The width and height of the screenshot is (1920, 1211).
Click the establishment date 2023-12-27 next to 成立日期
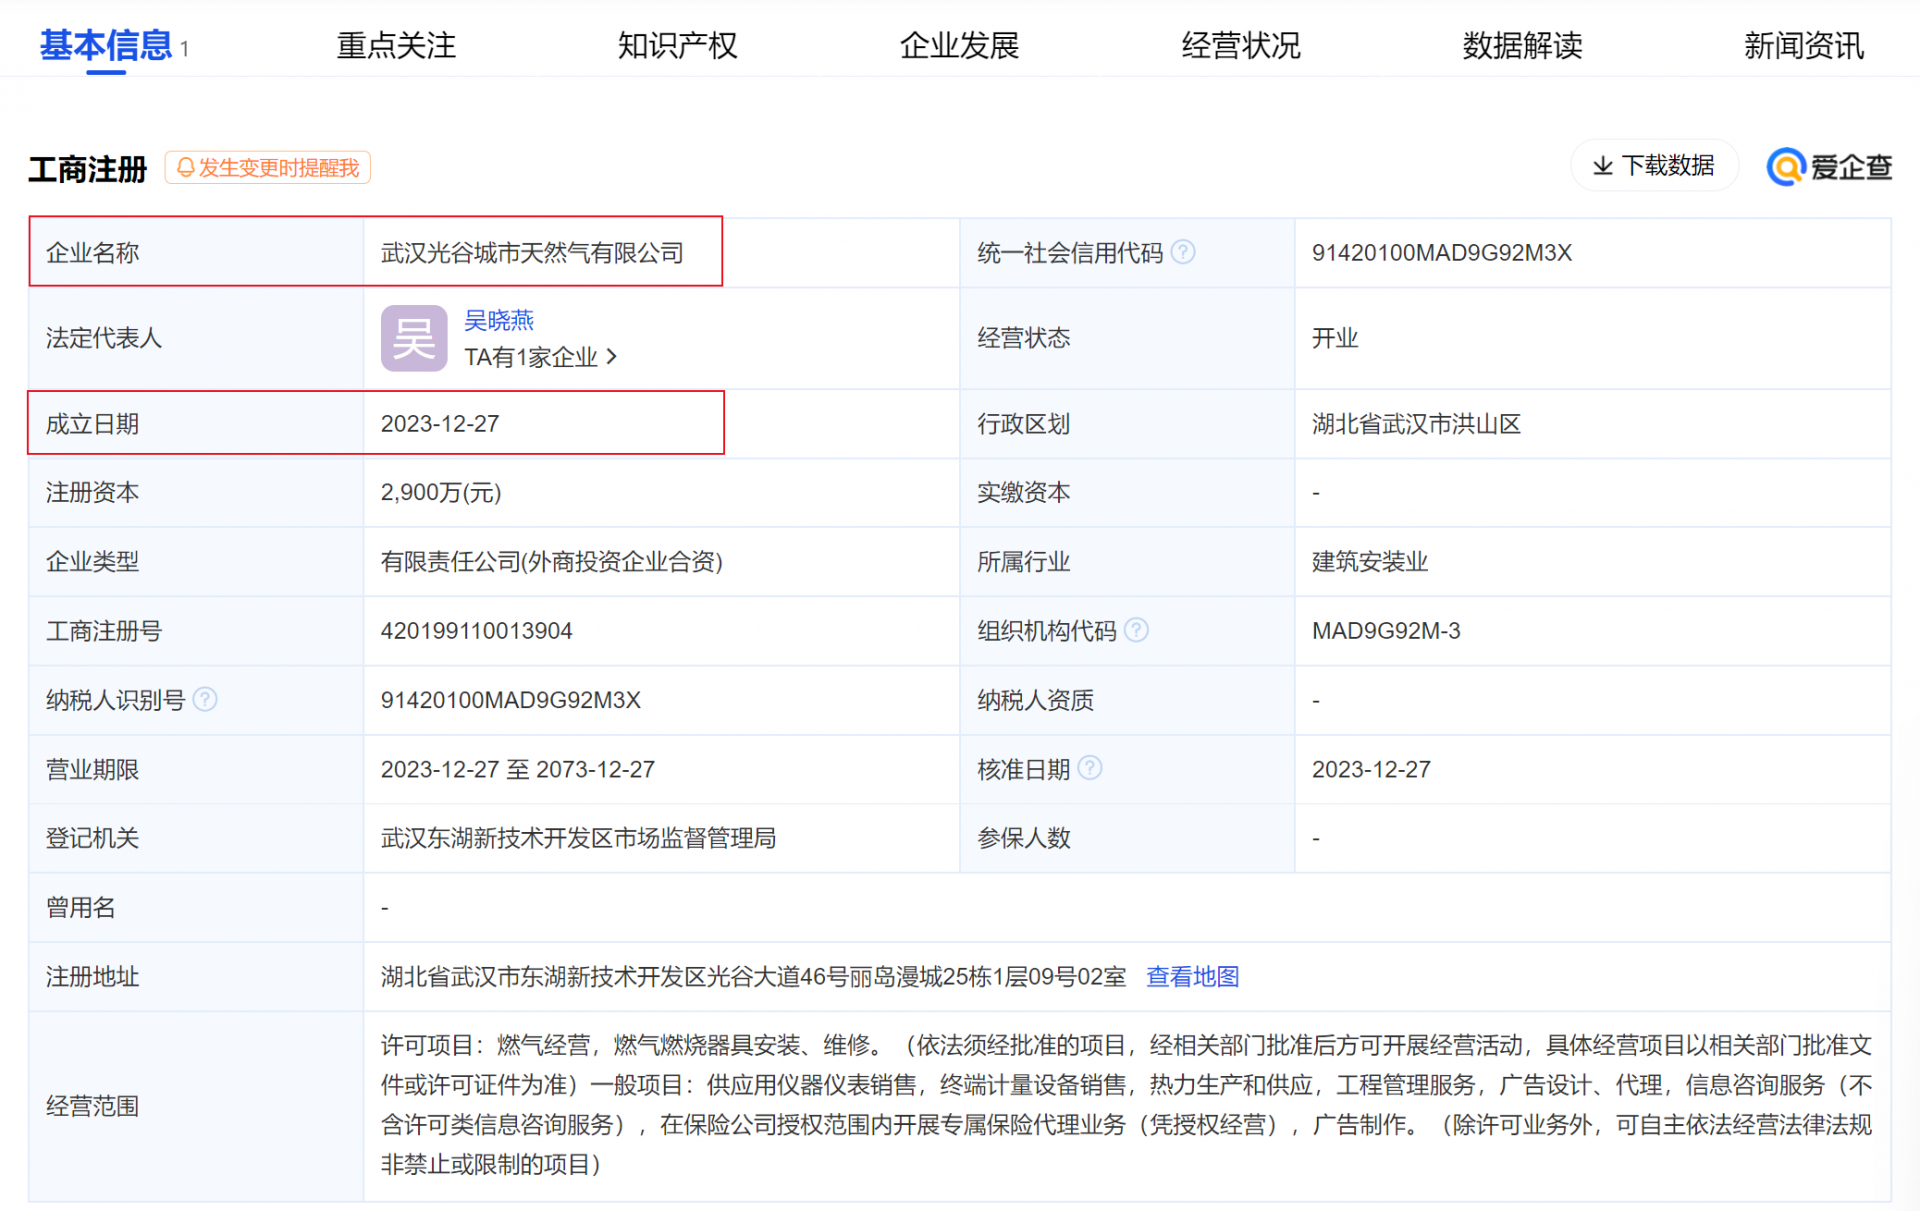pyautogui.click(x=440, y=424)
